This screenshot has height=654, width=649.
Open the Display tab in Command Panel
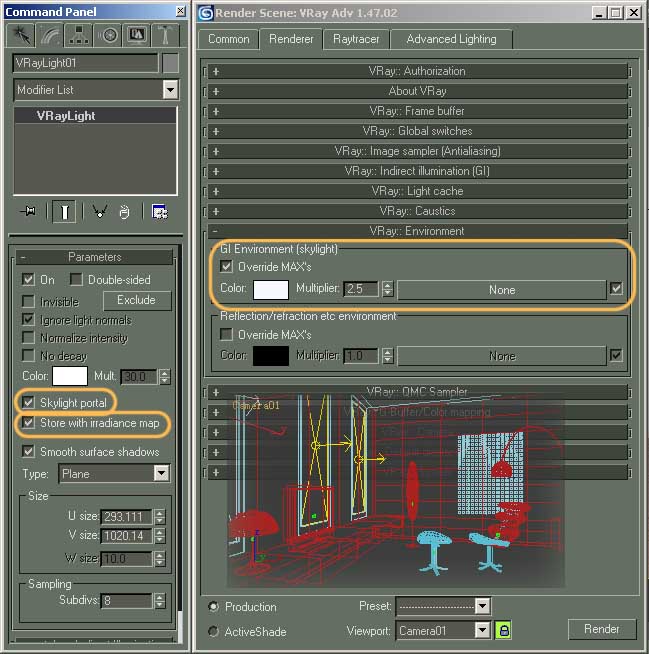(x=137, y=35)
